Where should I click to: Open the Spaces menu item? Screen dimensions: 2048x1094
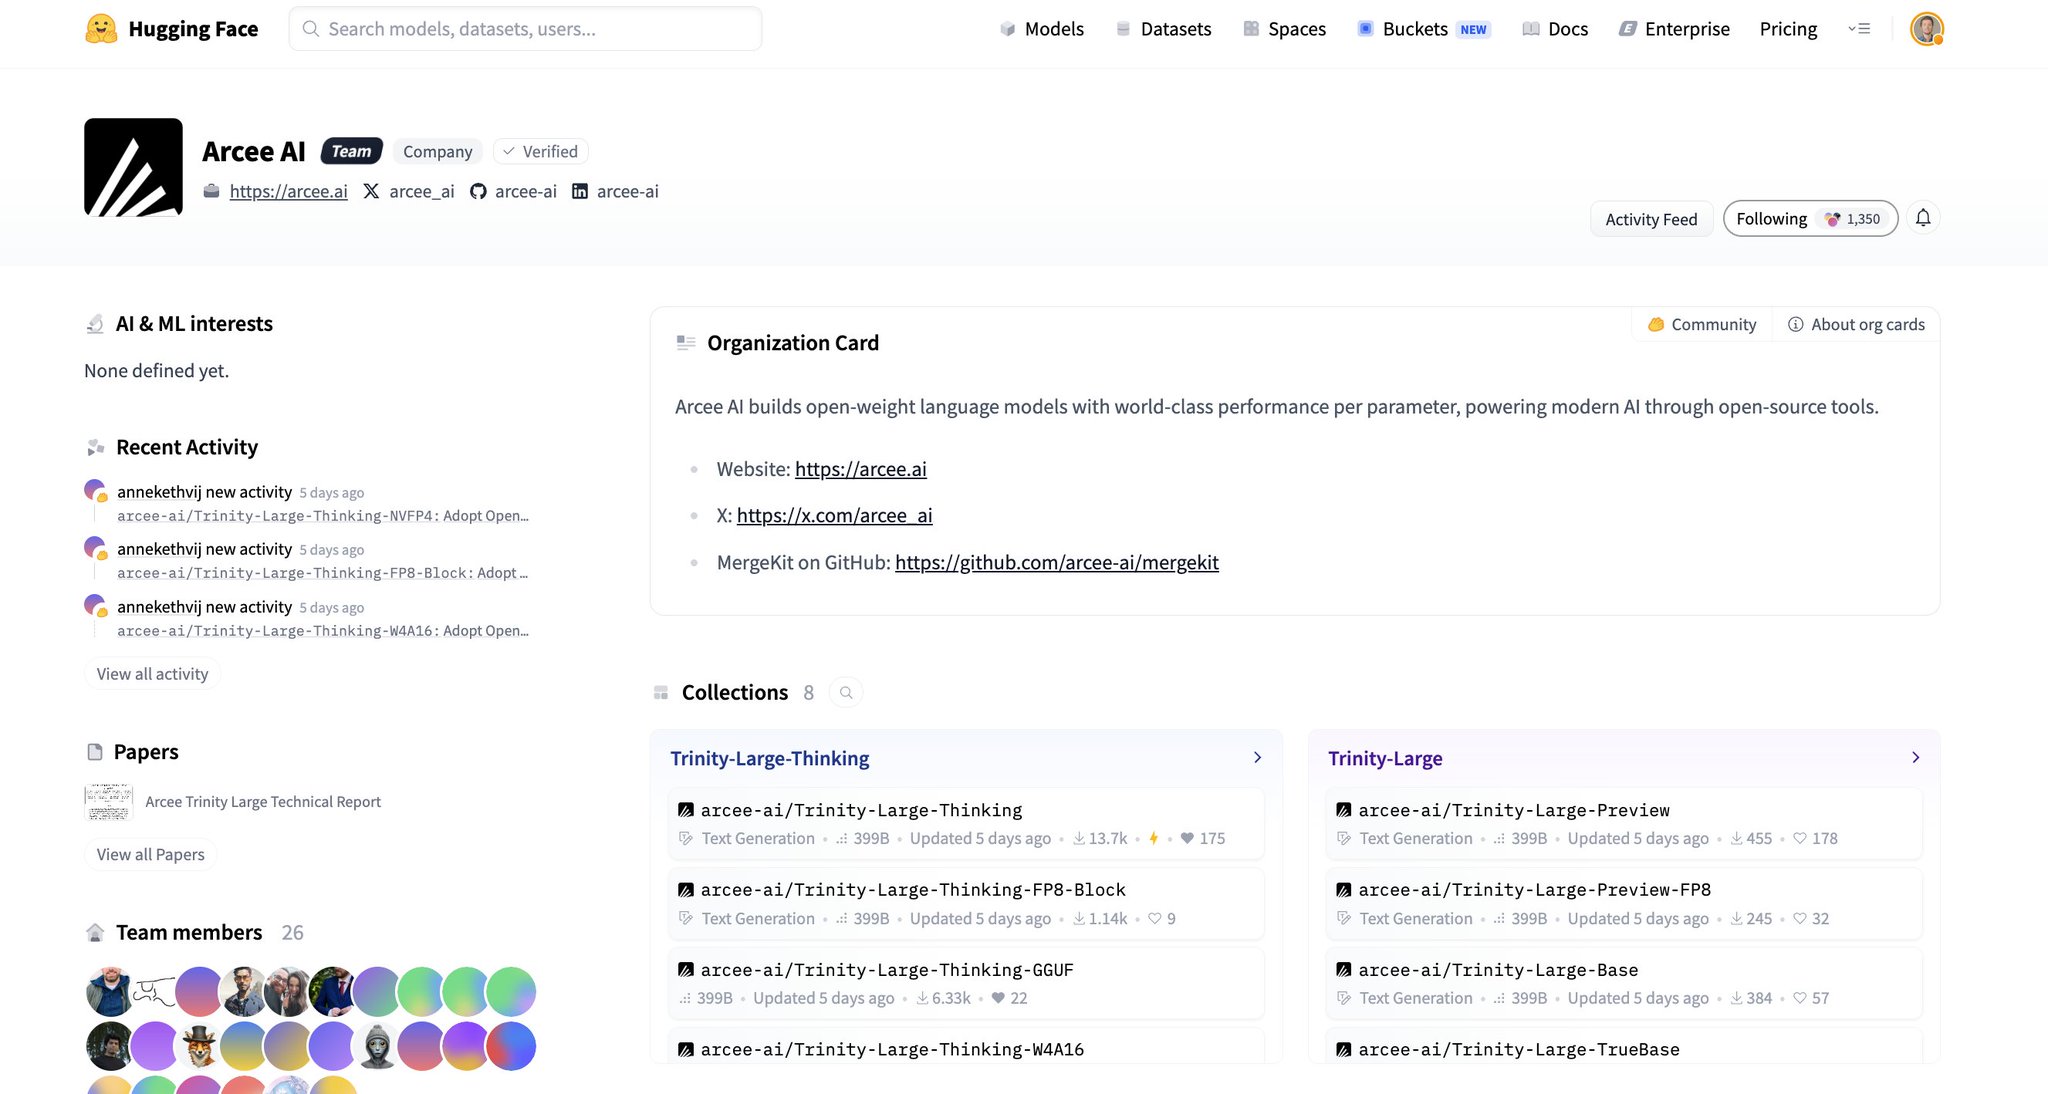[1285, 29]
